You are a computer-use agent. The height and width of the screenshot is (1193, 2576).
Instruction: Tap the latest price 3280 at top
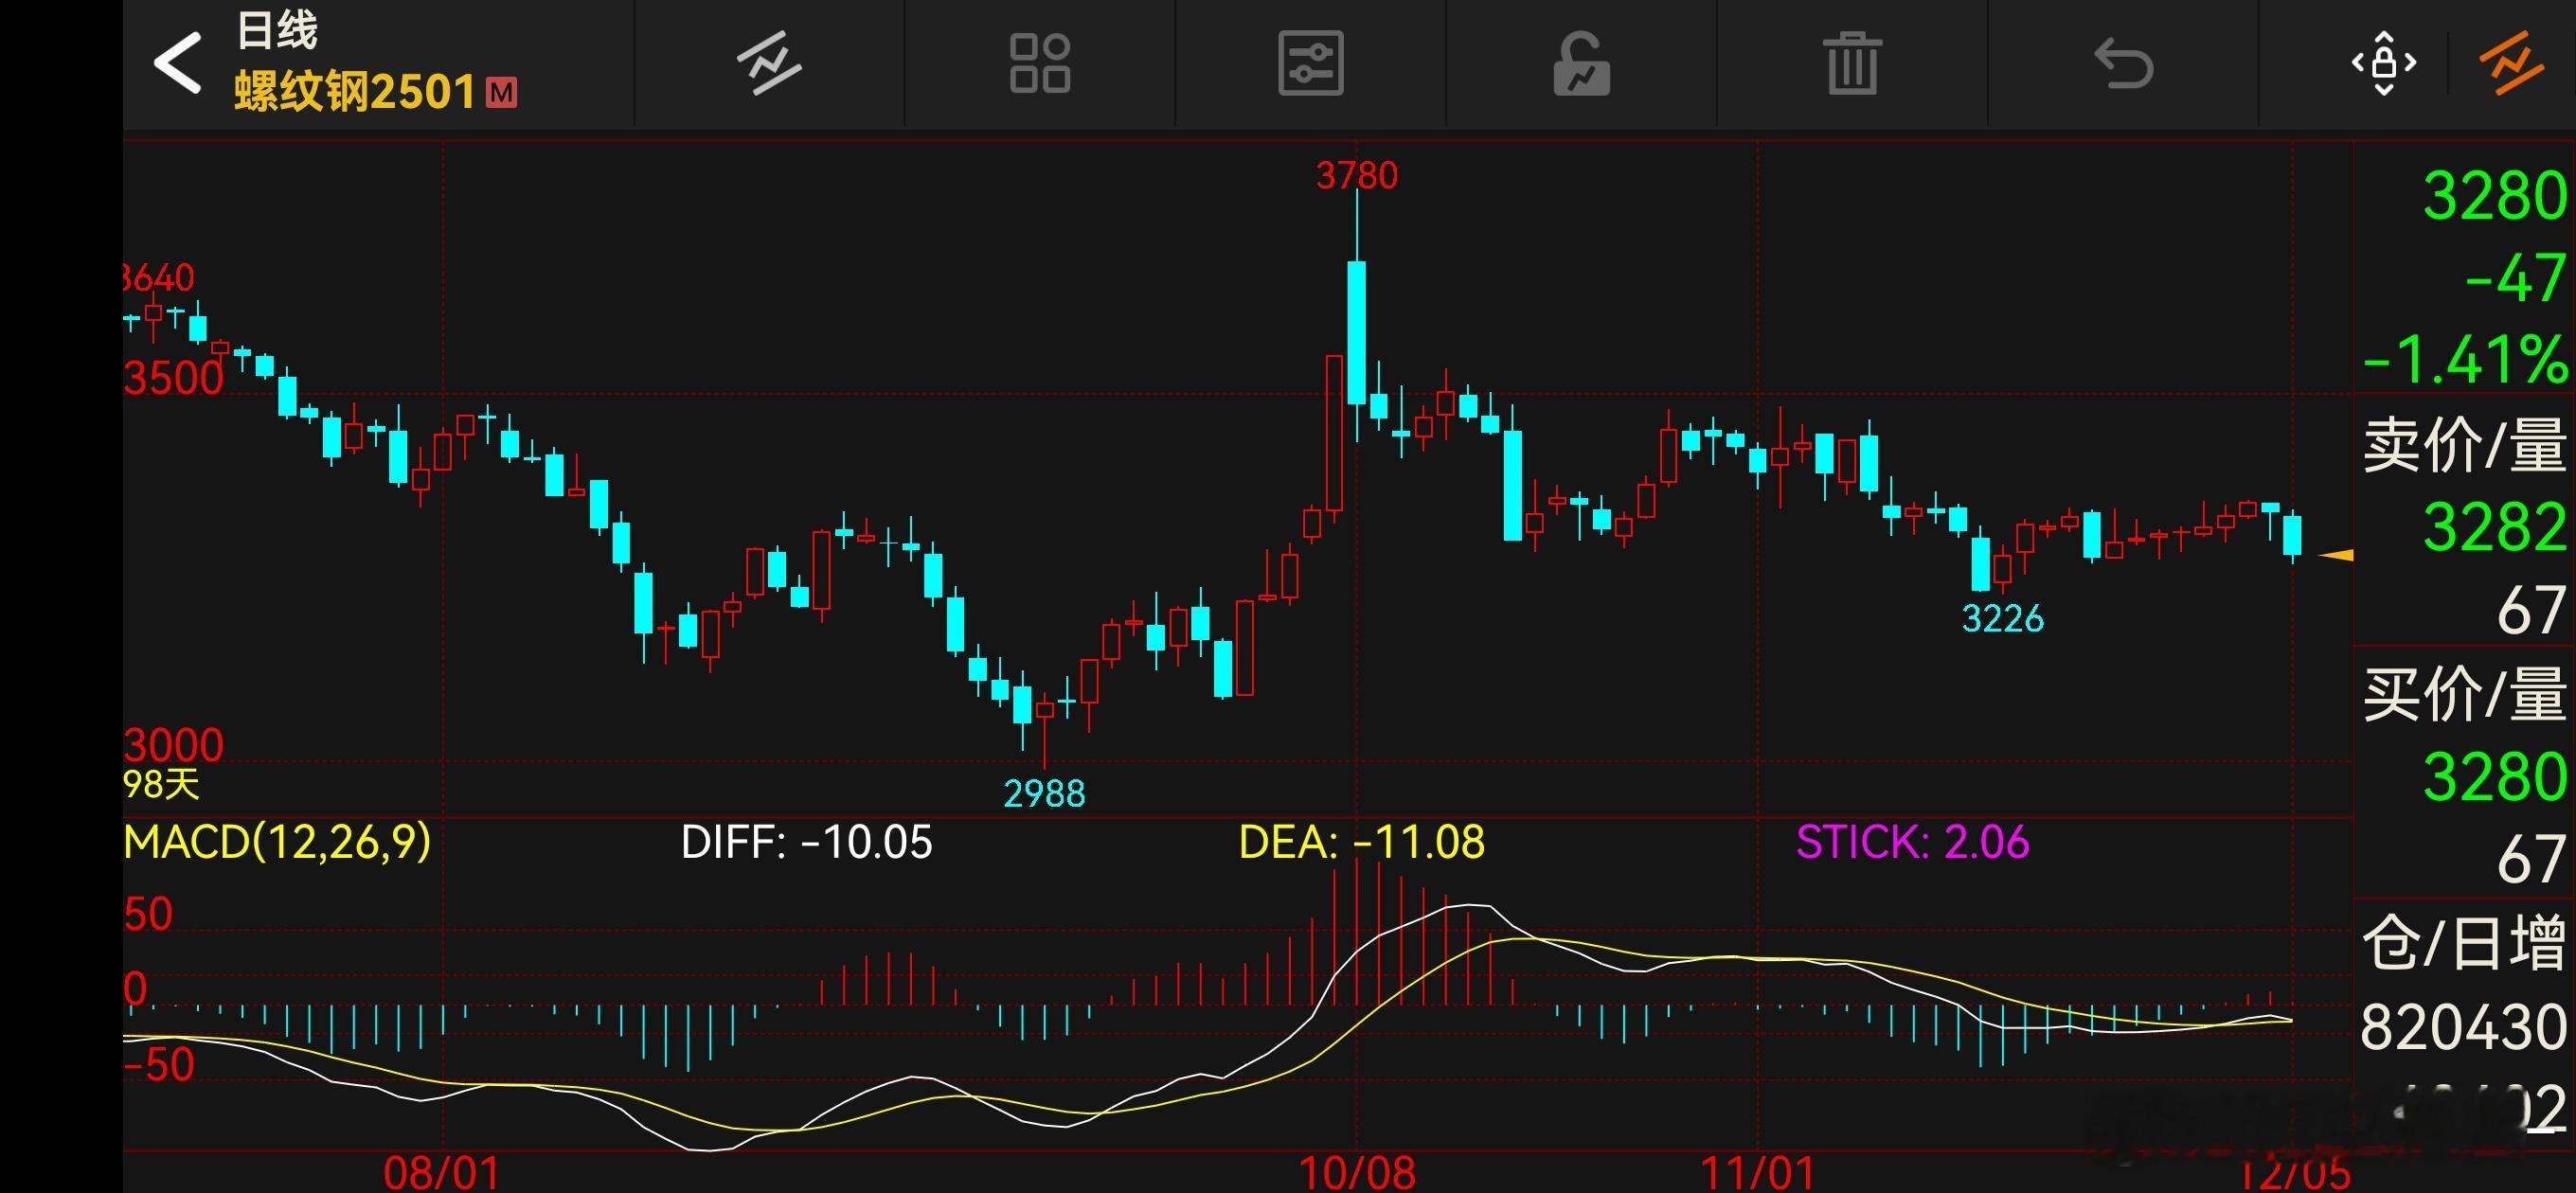(x=2494, y=196)
